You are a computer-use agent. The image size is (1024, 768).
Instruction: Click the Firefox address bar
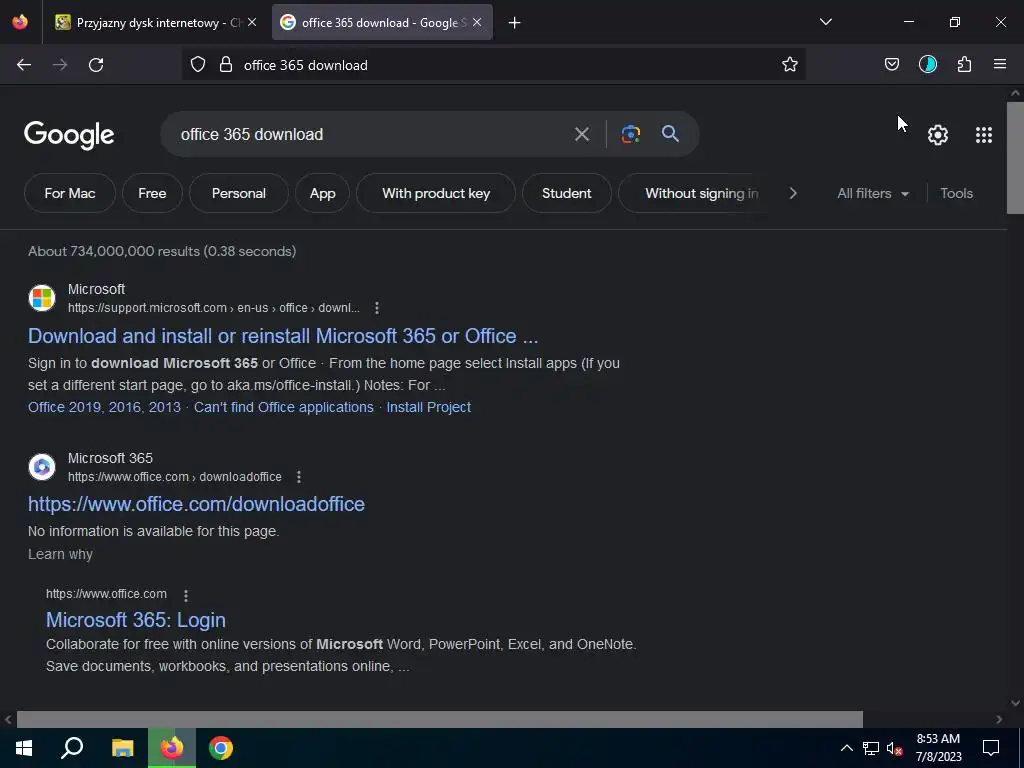(493, 65)
